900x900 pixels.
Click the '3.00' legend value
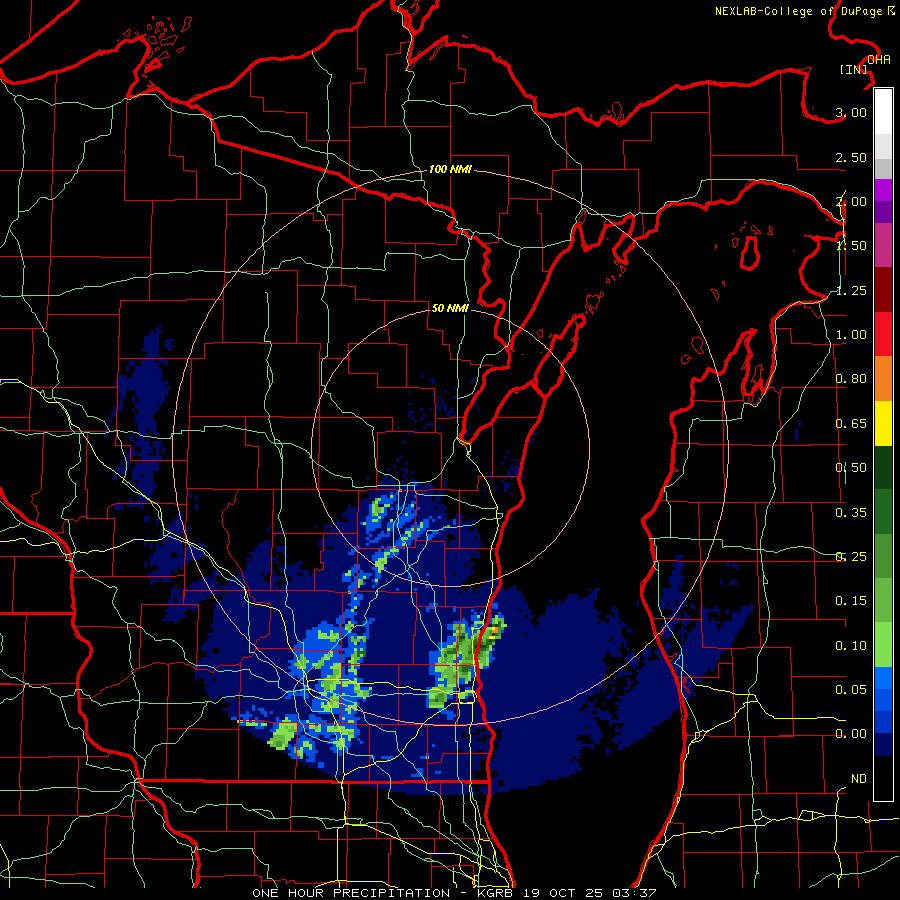(851, 112)
